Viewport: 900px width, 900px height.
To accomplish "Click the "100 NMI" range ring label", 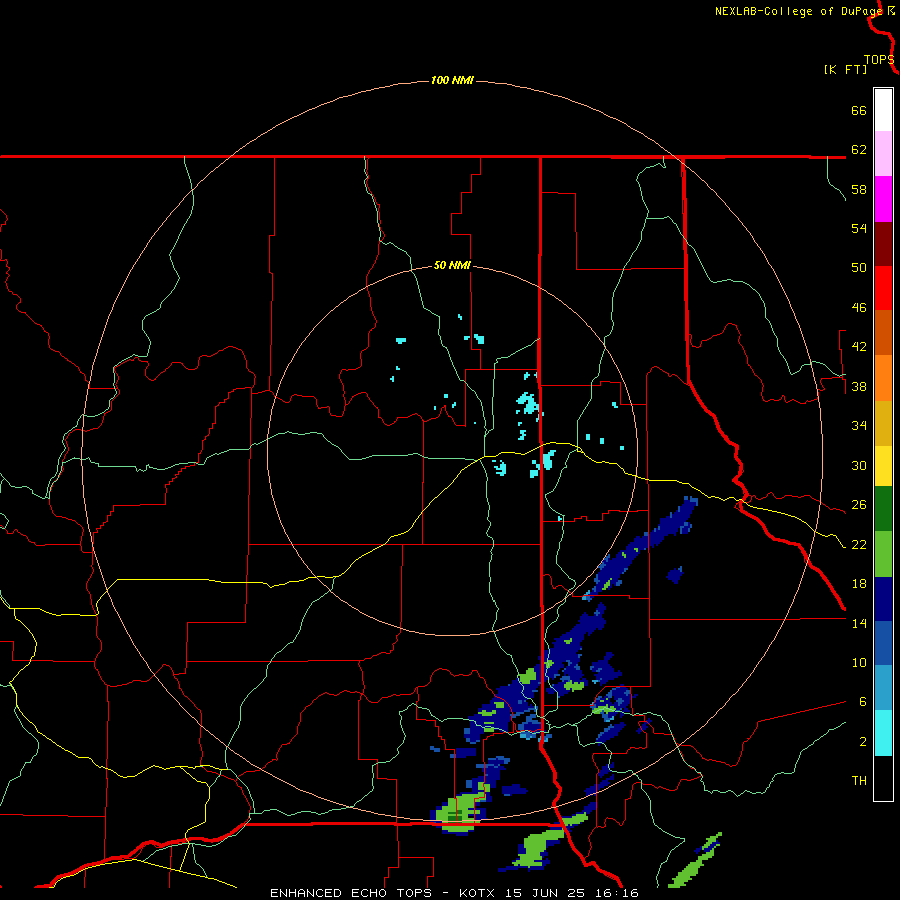I will 452,80.
